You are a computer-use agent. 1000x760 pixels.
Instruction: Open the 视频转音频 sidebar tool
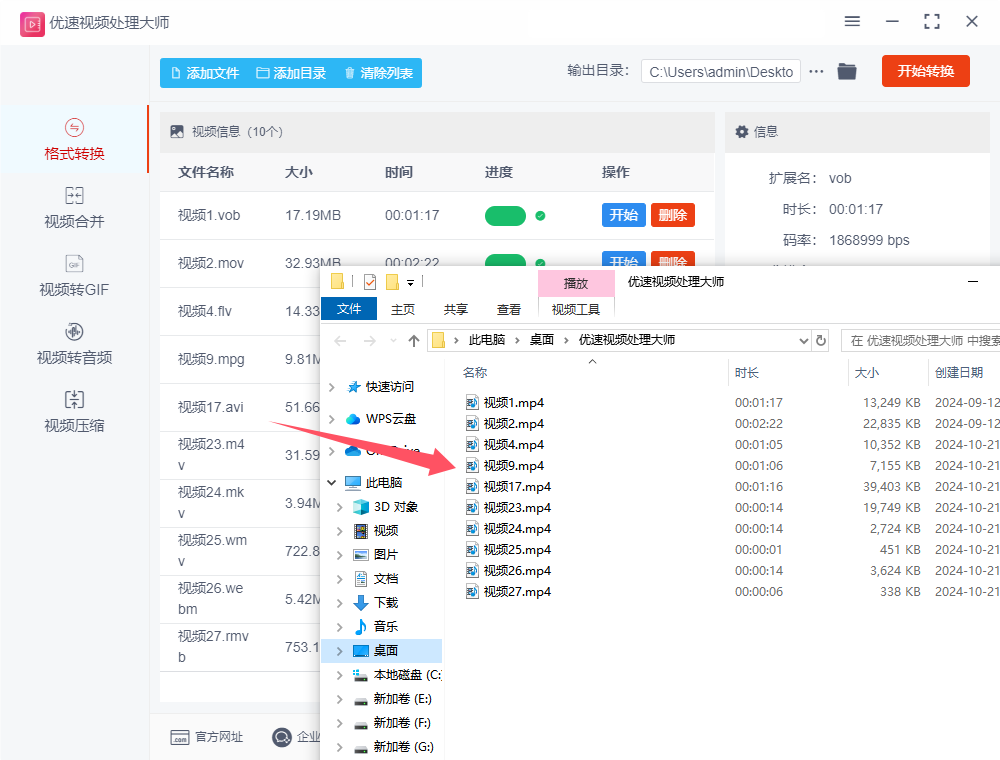74,343
